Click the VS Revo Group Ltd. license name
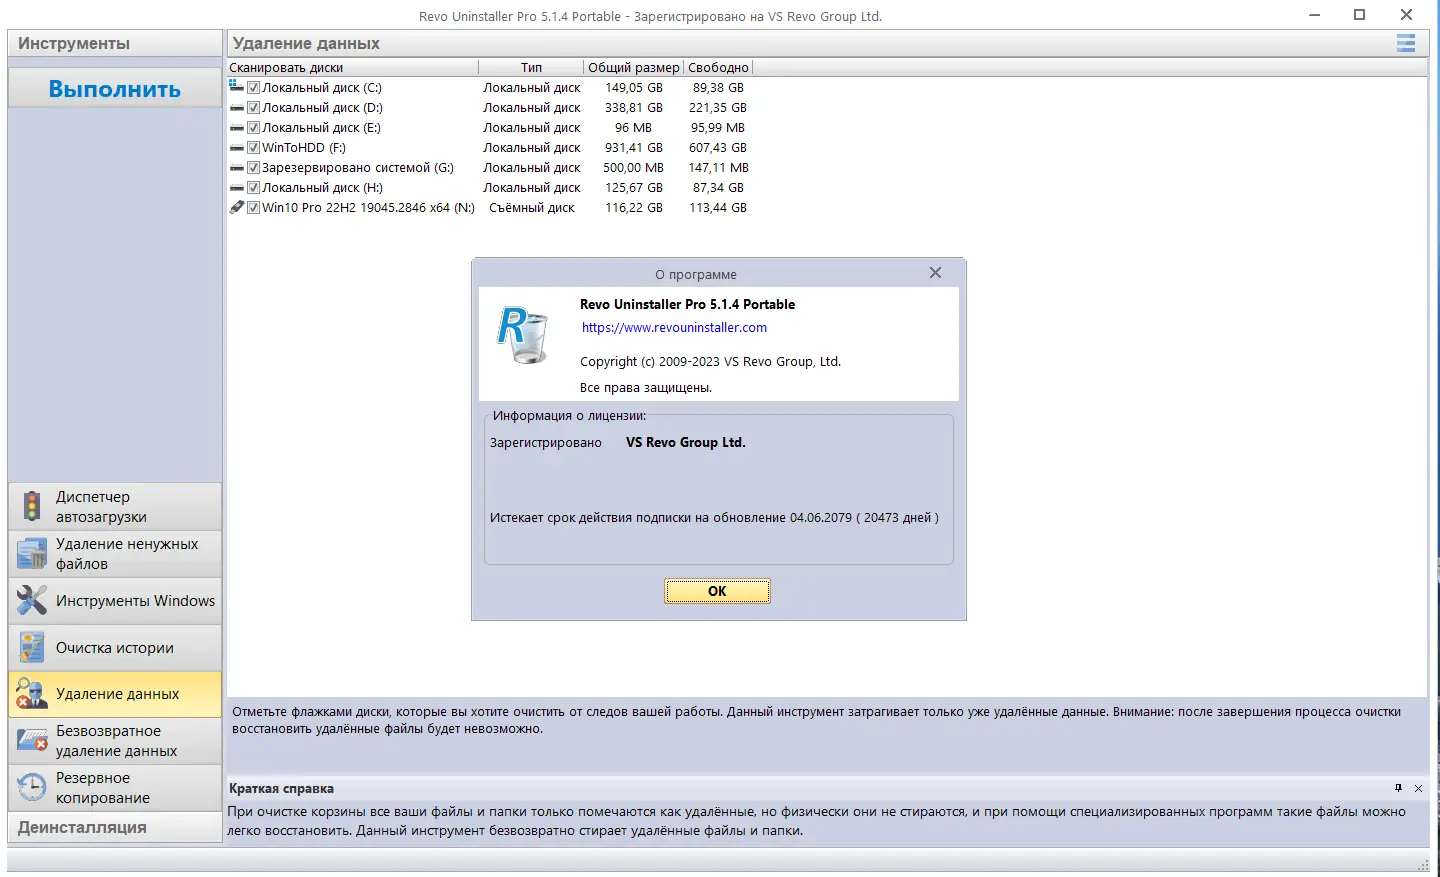 (x=686, y=442)
